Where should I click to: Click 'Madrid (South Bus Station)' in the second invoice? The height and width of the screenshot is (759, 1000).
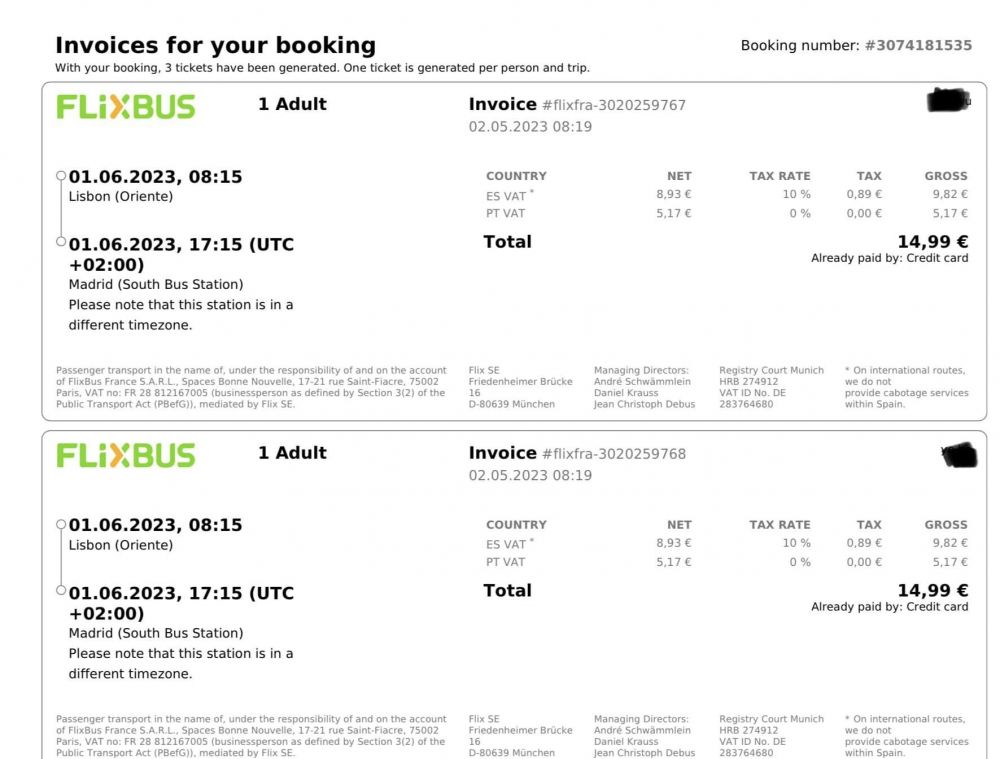click(156, 633)
